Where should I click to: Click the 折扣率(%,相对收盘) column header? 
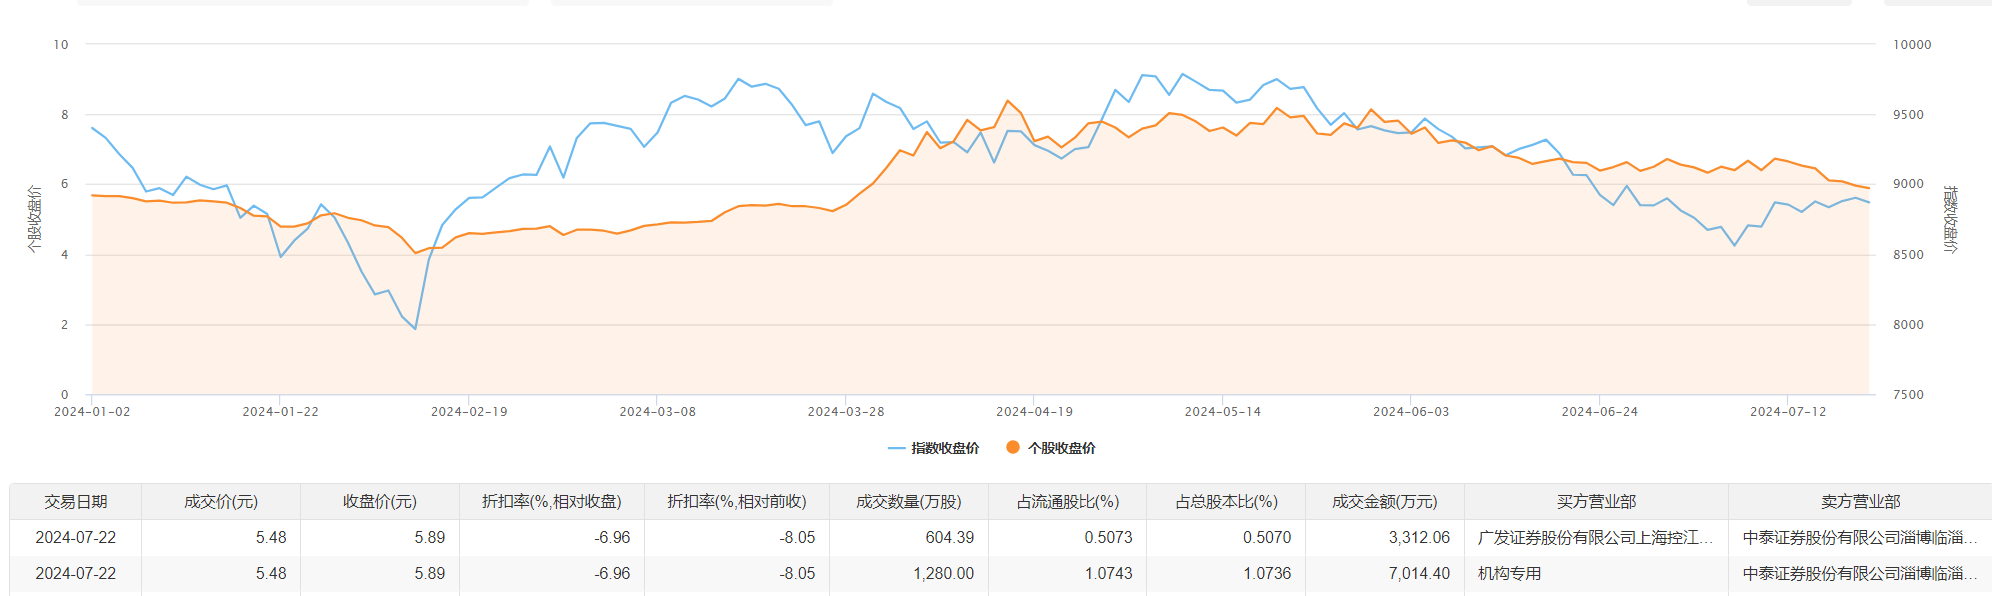click(552, 501)
